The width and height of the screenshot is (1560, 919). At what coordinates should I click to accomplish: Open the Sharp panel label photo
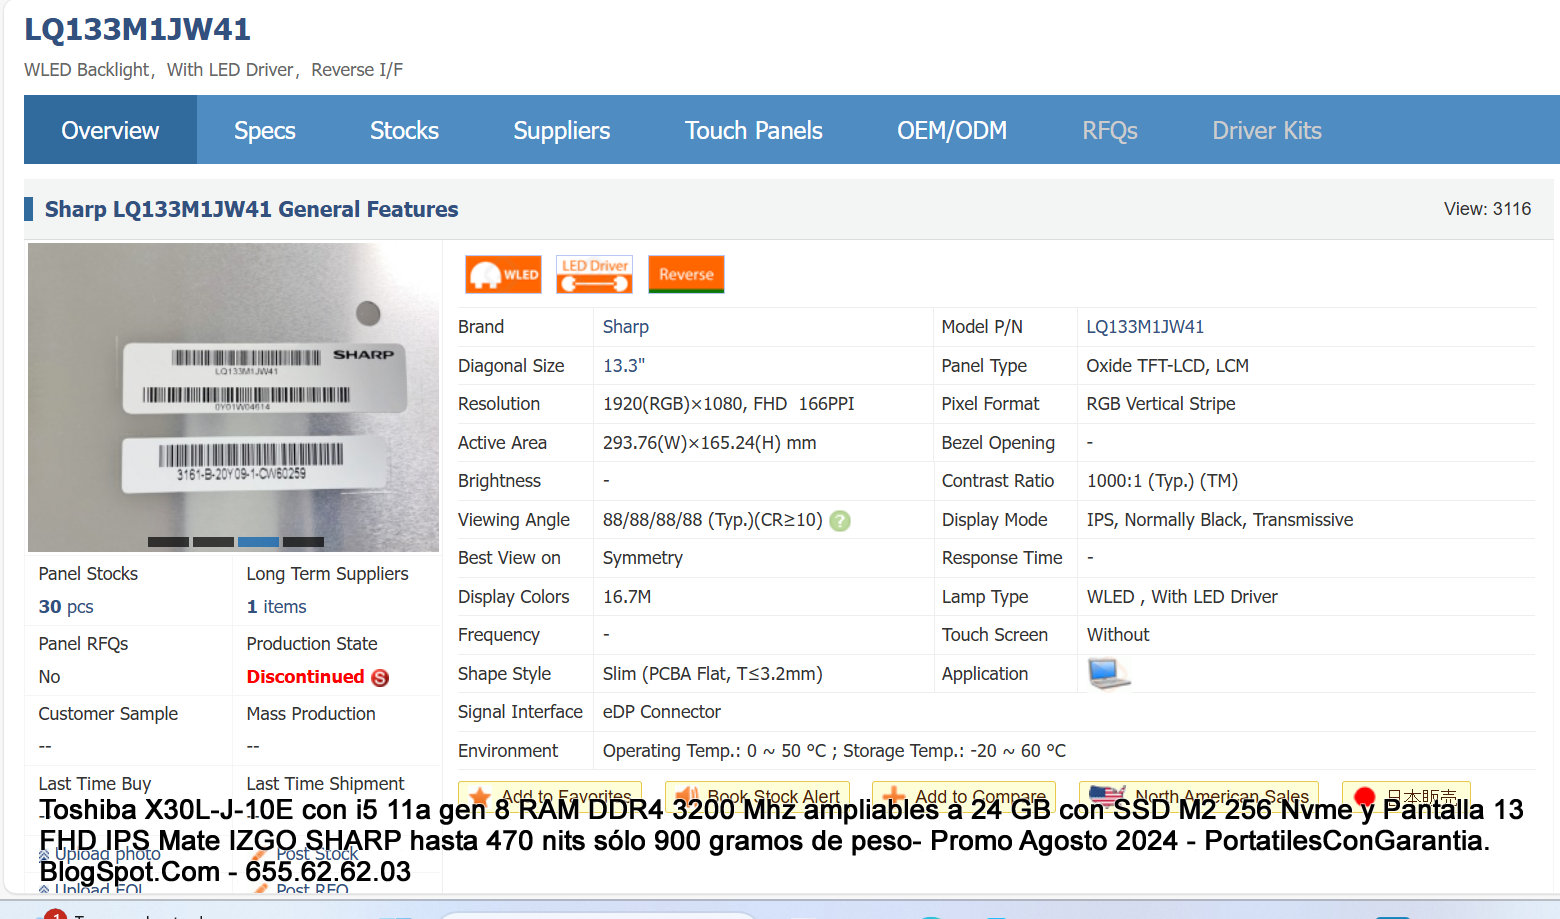coord(233,397)
